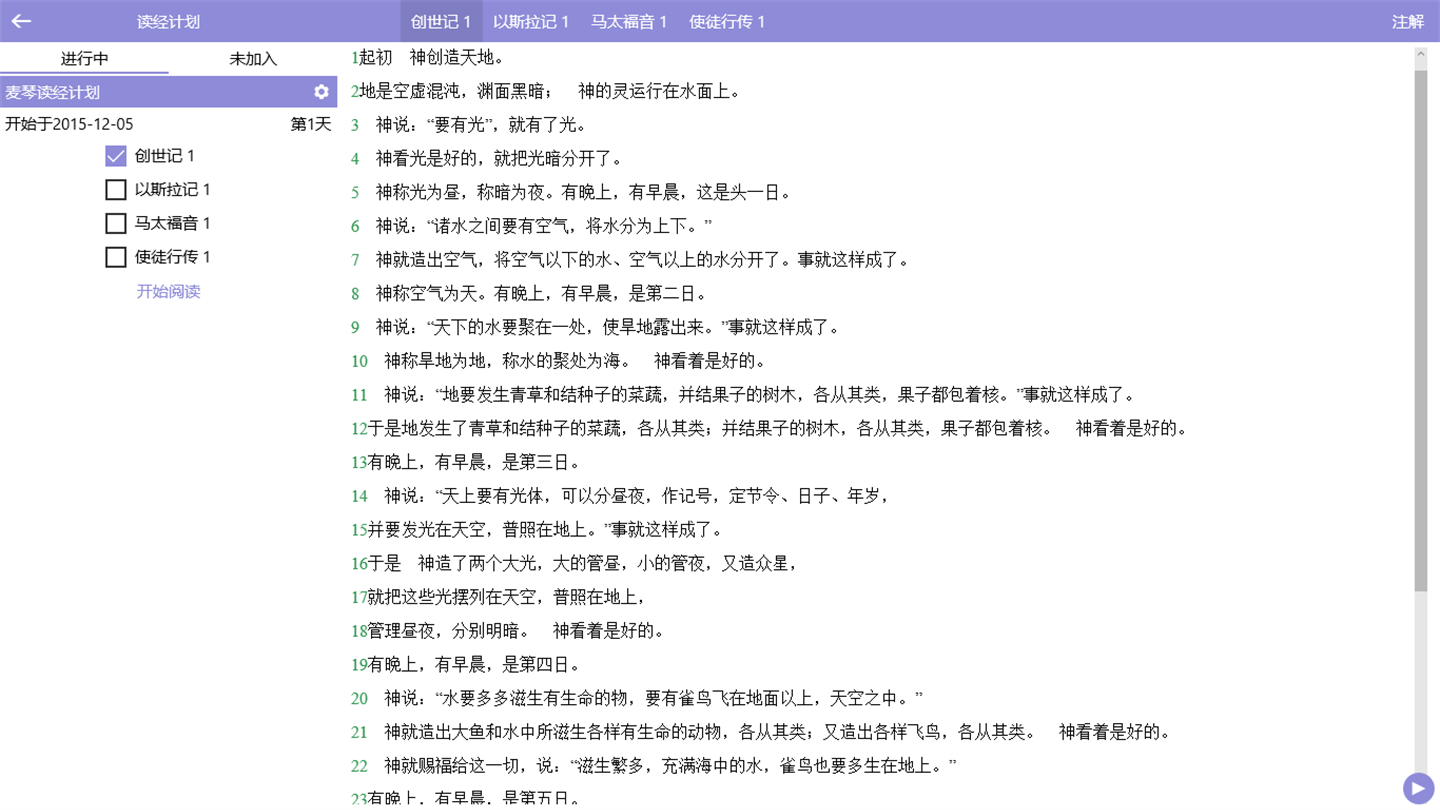Click verse 7 神就造出空气
This screenshot has width=1440, height=810.
[631, 260]
